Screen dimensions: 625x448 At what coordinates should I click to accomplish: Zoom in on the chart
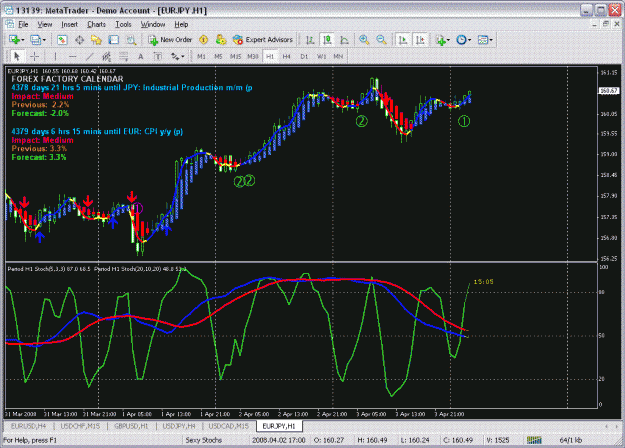(x=364, y=39)
